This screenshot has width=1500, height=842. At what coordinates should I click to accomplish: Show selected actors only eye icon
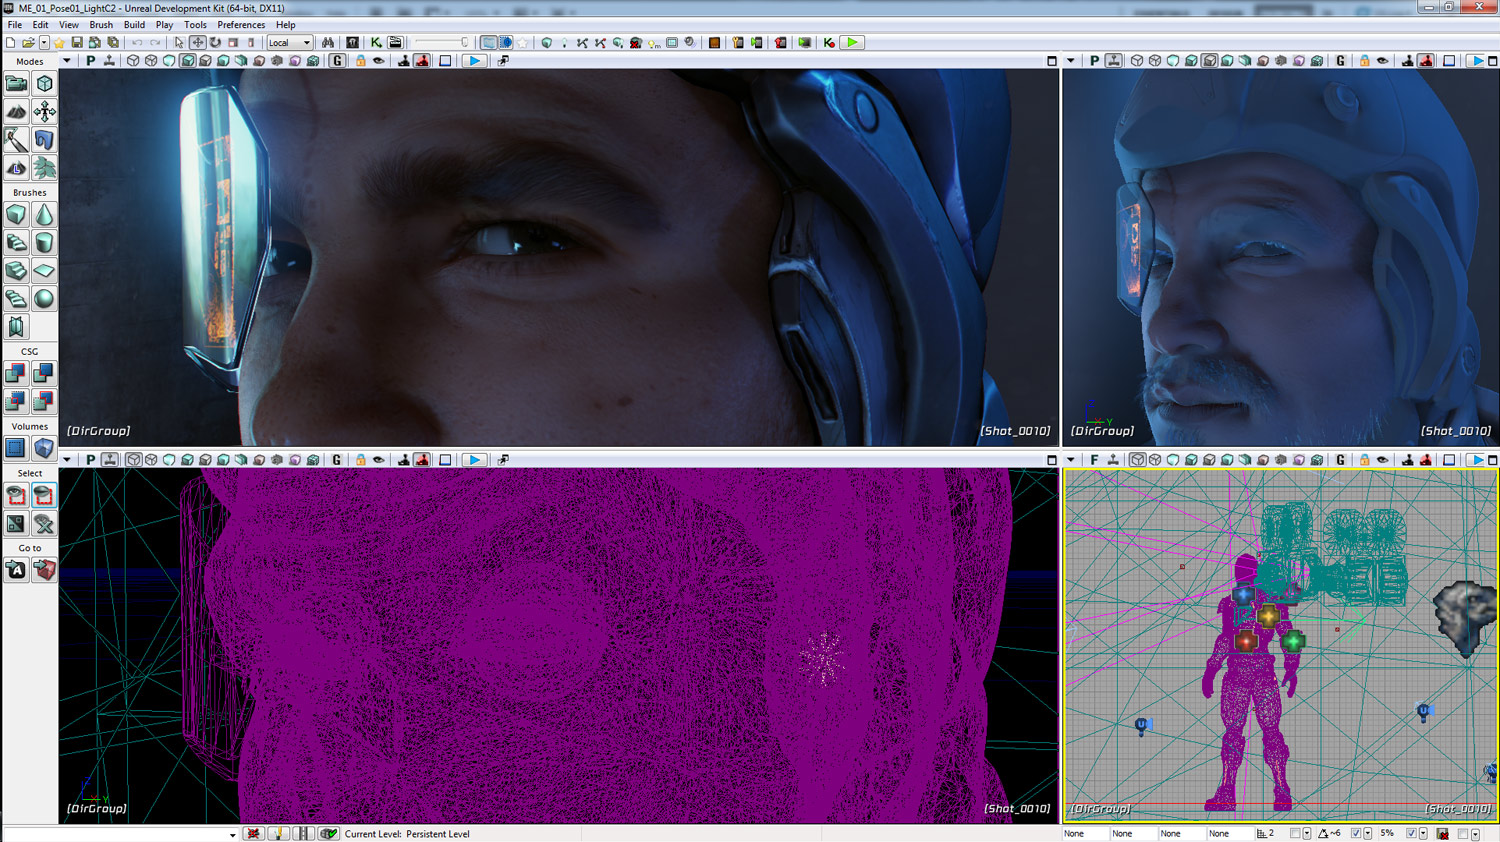[x=16, y=496]
